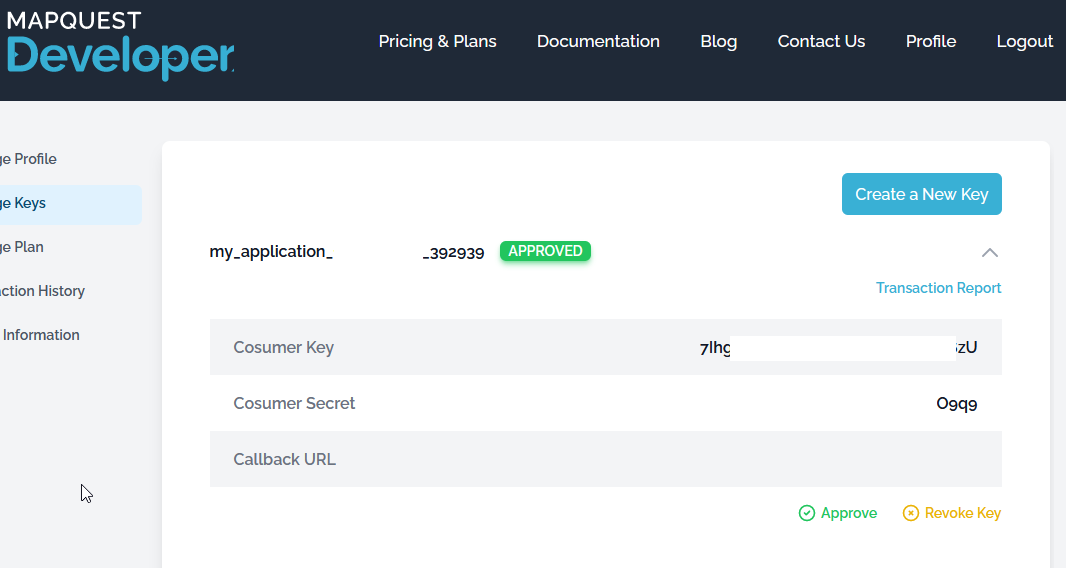
Task: Open the Profile page in the header
Action: click(x=930, y=41)
